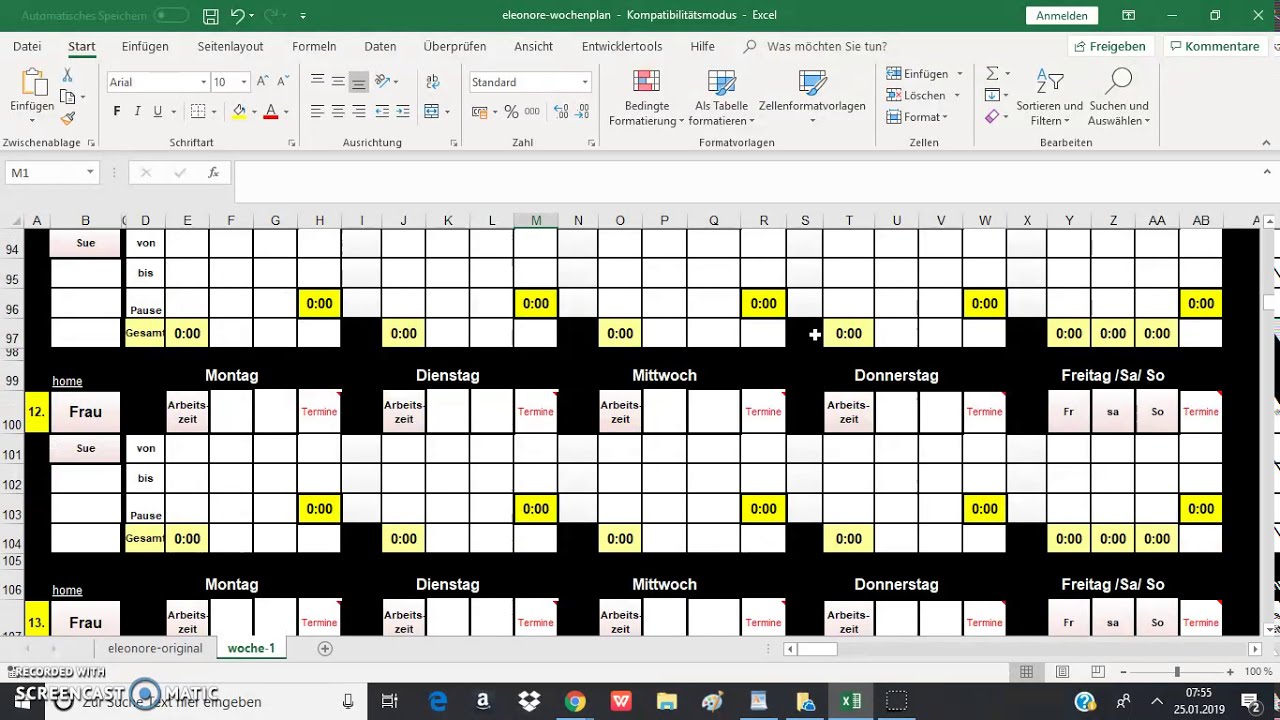Screen dimensions: 1280x720
Task: Select the Format Painter brush icon
Action: (67, 118)
